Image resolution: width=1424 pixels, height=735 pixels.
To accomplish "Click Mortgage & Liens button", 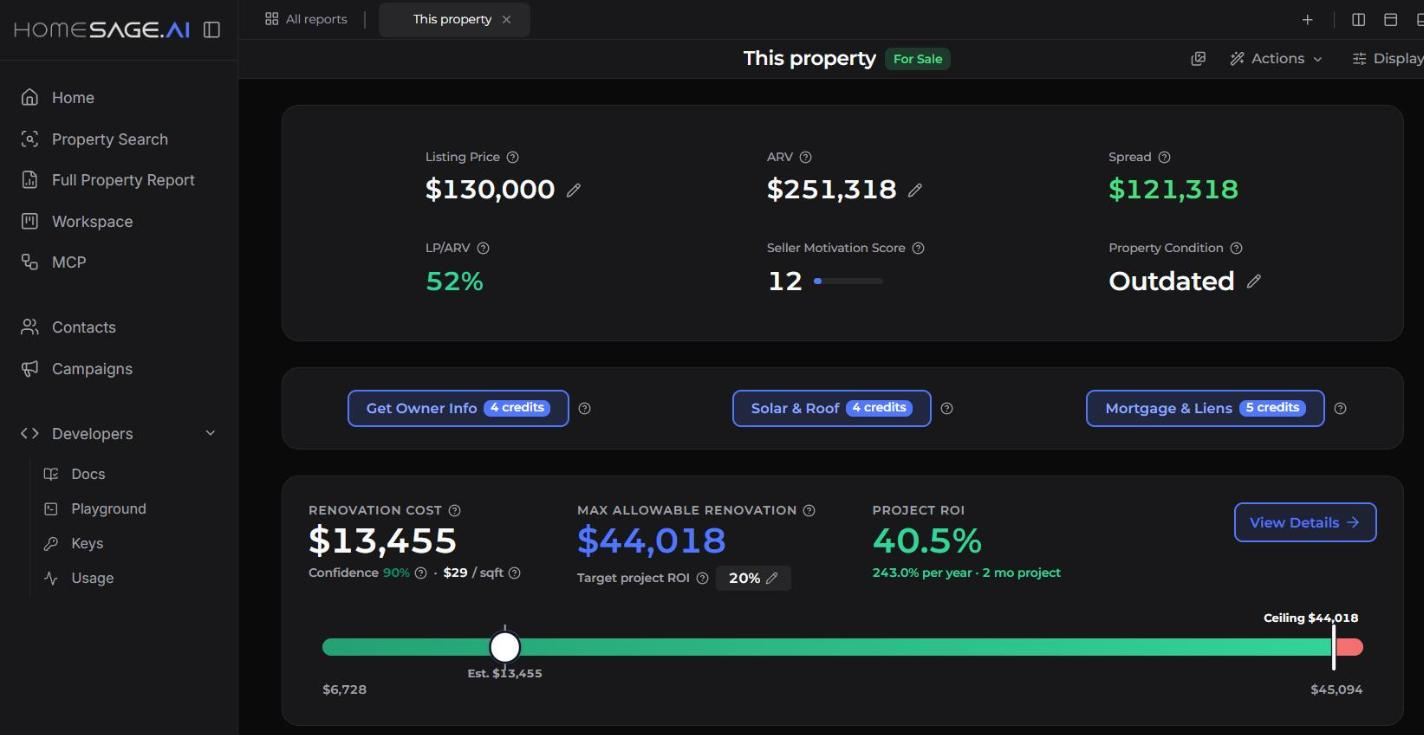I will coord(1205,408).
